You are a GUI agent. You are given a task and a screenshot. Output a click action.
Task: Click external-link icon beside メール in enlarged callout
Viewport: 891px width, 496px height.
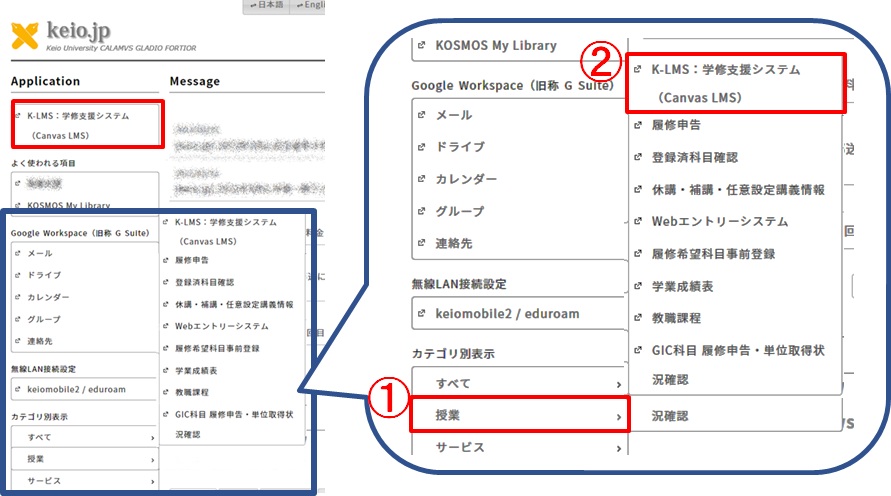tap(421, 116)
